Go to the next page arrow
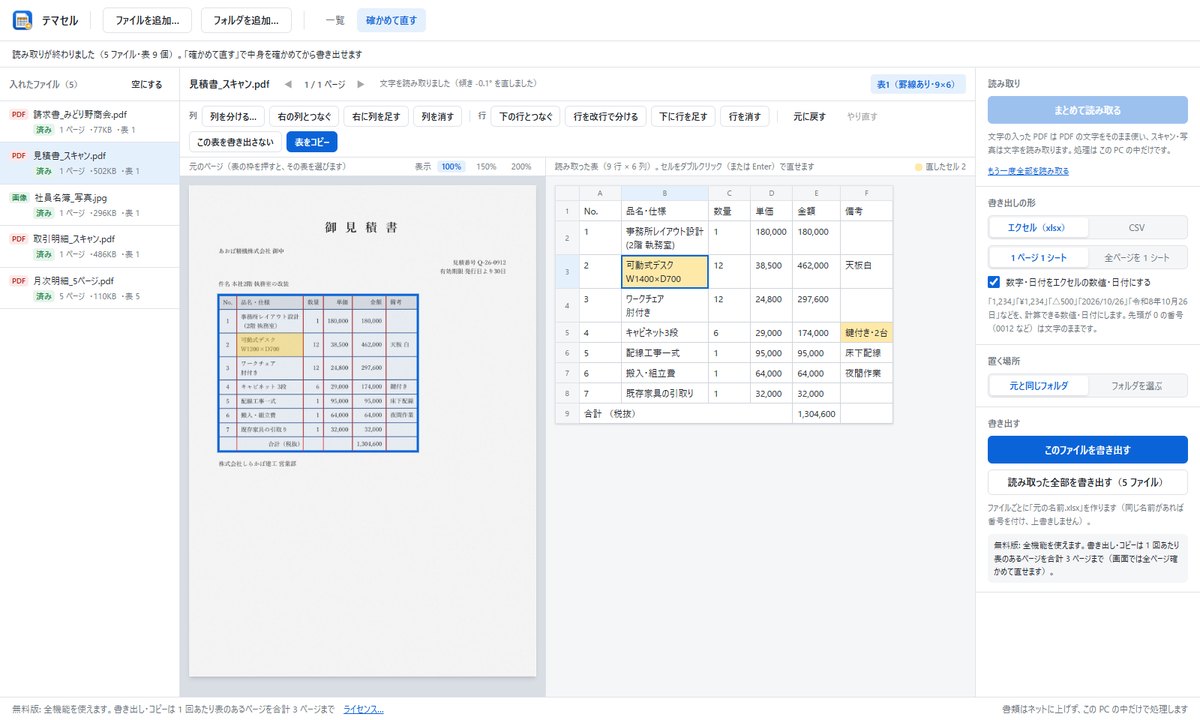The width and height of the screenshot is (1200, 720). pos(361,84)
